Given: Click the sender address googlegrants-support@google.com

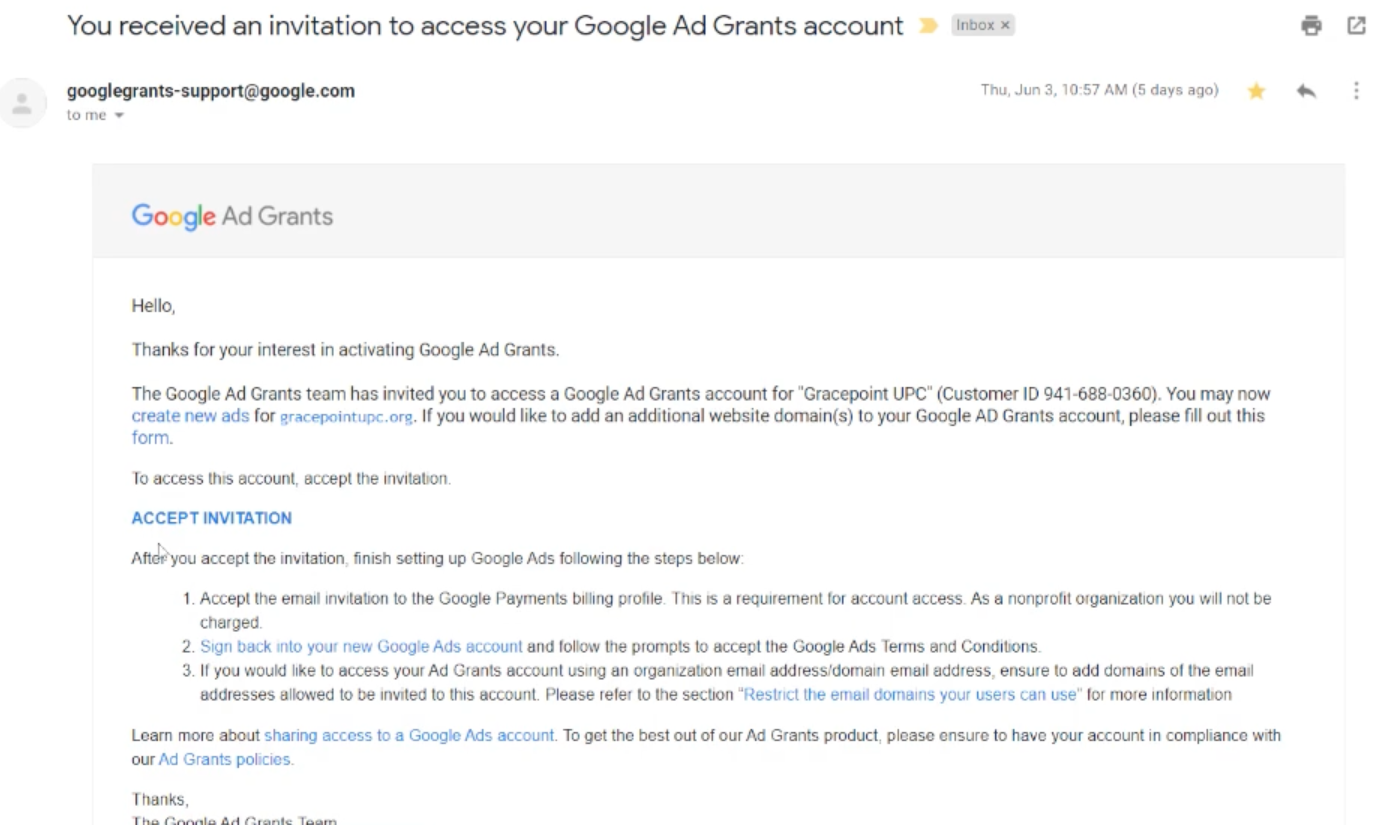Looking at the screenshot, I should tap(211, 91).
